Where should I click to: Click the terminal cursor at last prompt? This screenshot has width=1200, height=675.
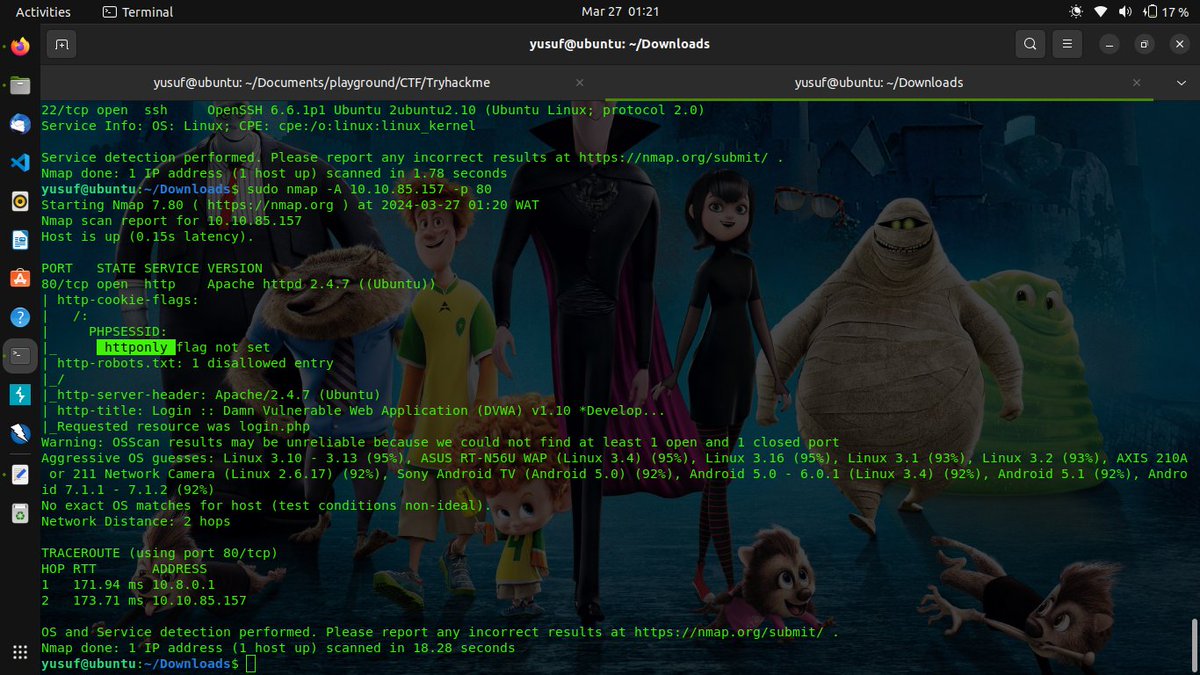[249, 664]
